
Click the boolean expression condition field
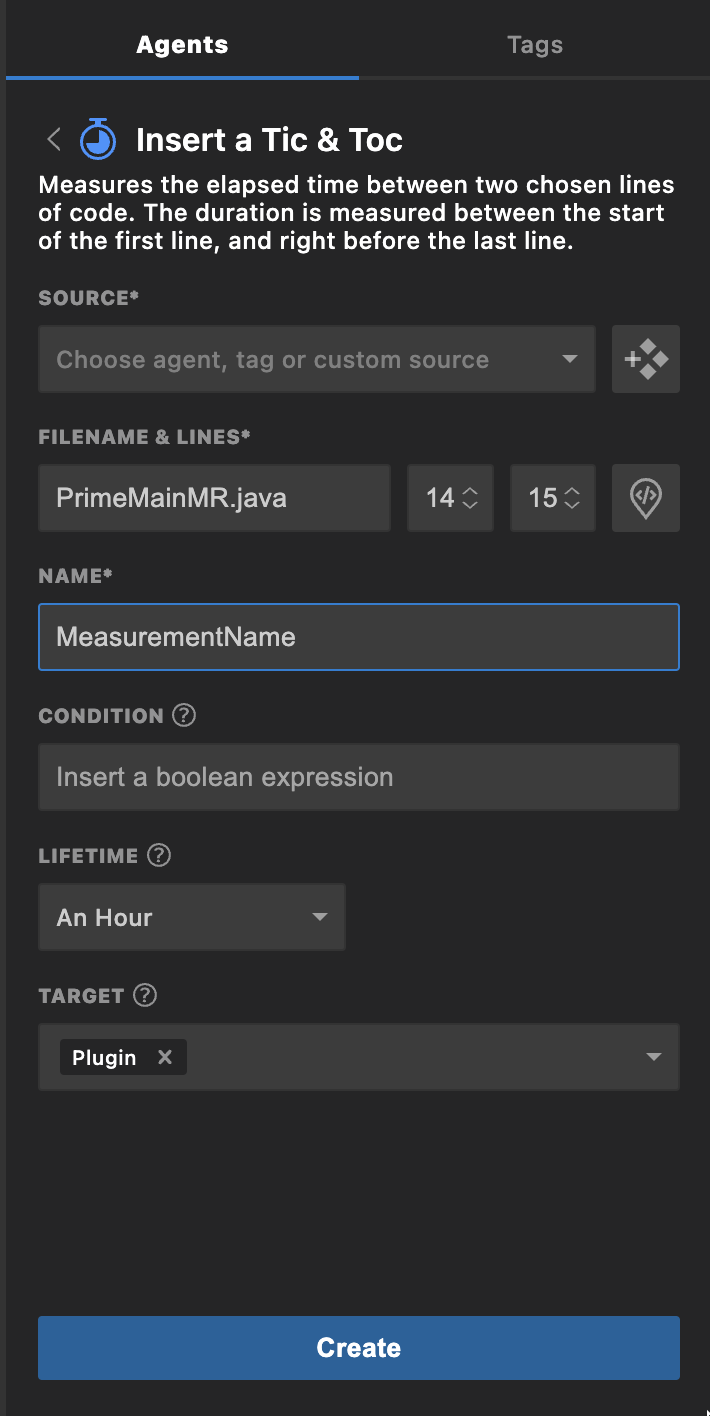358,777
